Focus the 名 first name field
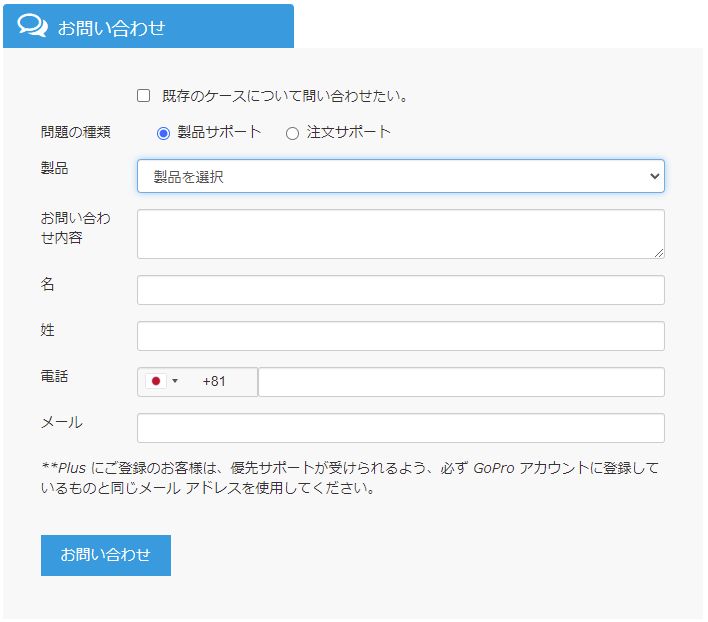The image size is (708, 622). [401, 290]
